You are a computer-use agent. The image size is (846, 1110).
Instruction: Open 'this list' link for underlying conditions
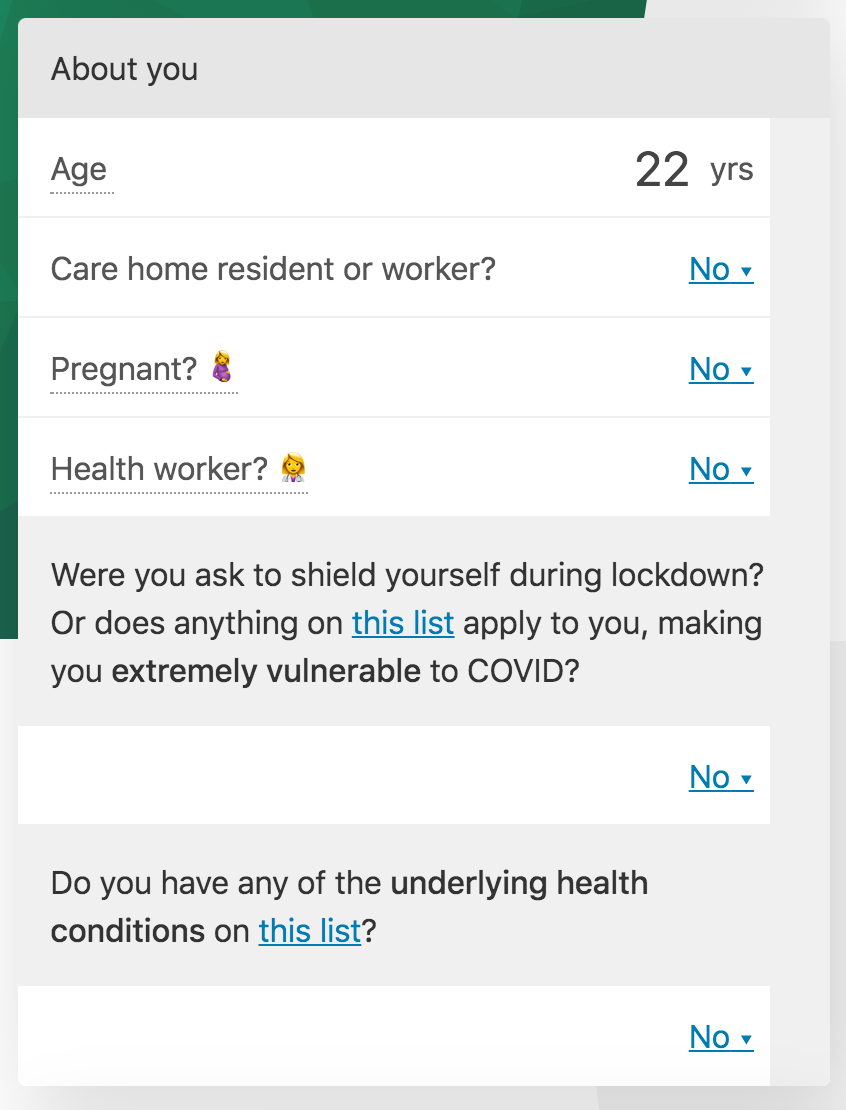(x=309, y=930)
